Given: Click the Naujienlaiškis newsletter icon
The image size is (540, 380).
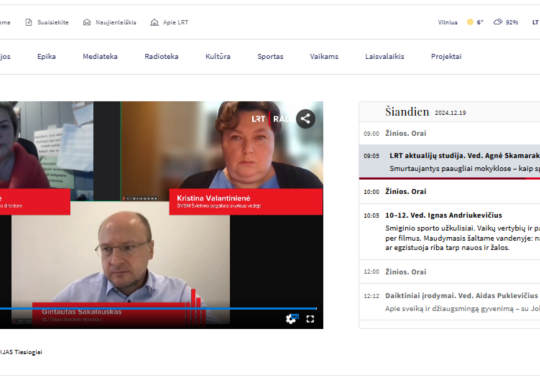Looking at the screenshot, I should point(87,22).
